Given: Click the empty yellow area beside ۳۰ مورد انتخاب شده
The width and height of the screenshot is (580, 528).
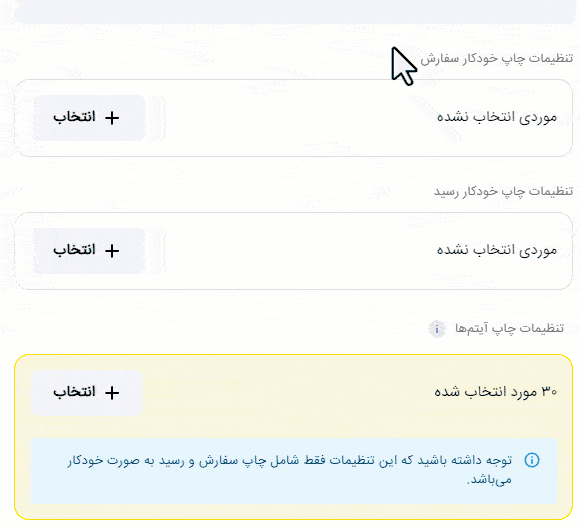Looking at the screenshot, I should [289, 392].
